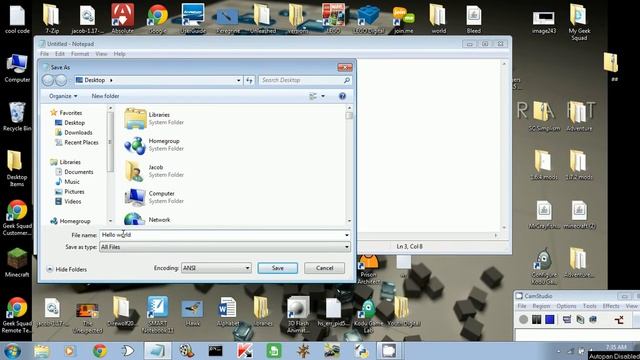The image size is (640, 360).
Task: Open the Notepad Format menu
Action: [80, 54]
